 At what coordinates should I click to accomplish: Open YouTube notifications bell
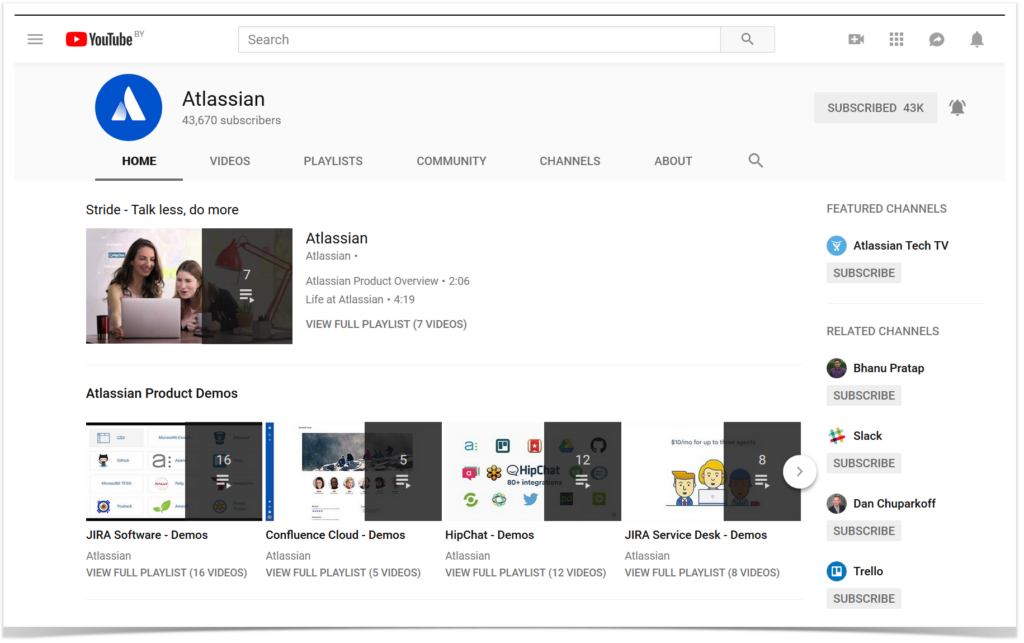click(x=977, y=39)
